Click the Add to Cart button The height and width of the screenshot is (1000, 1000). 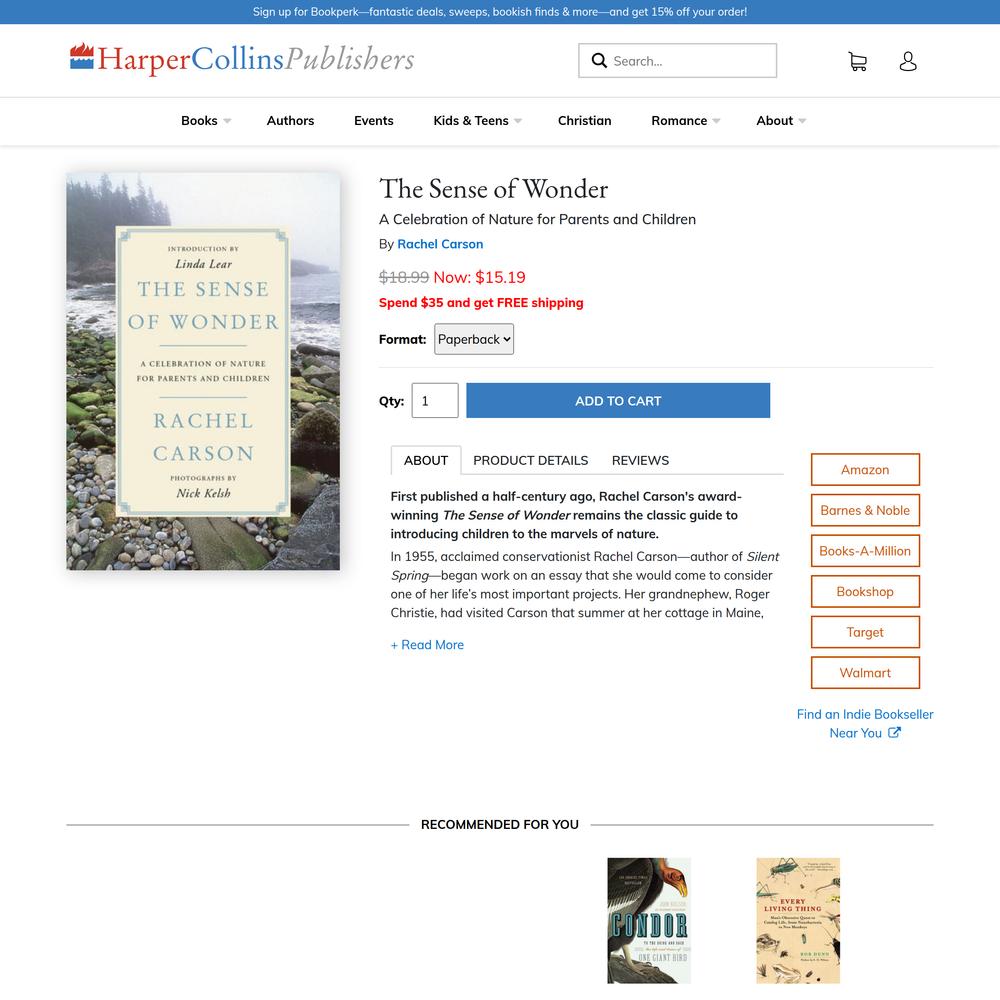coord(618,401)
